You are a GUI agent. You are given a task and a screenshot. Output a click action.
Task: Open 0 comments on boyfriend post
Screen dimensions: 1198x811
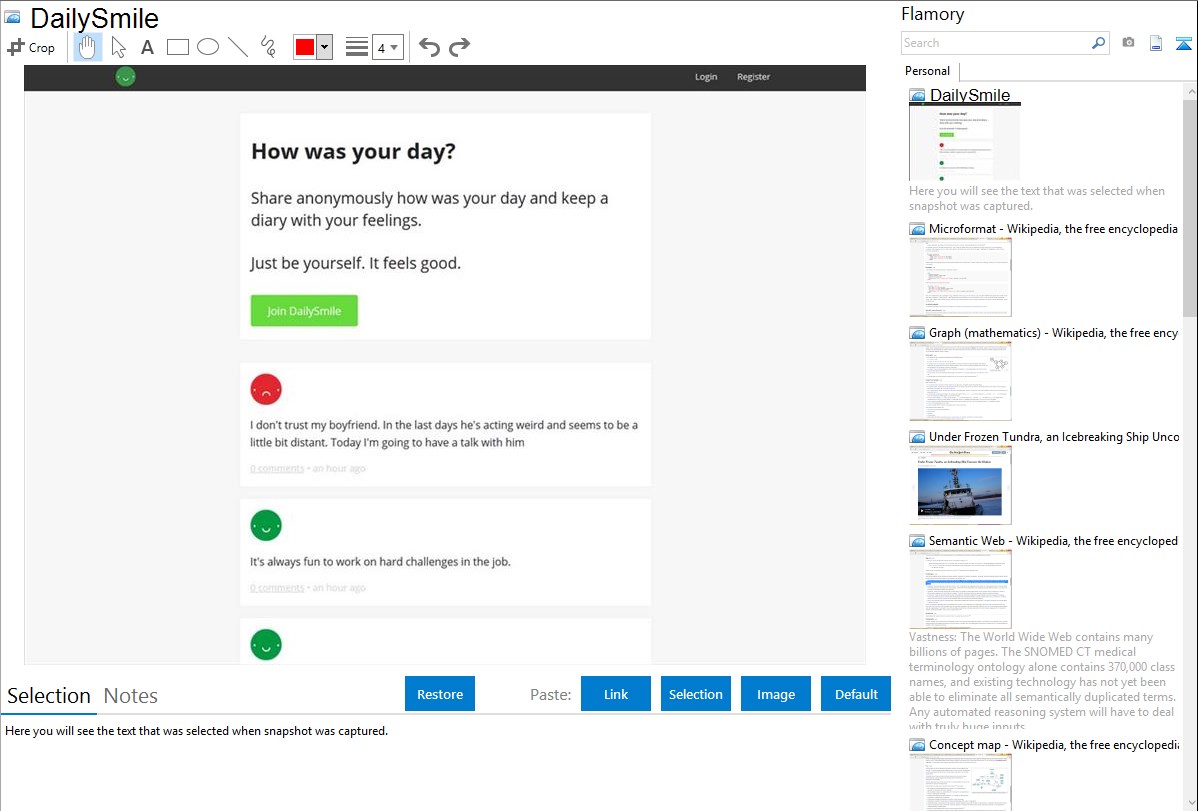click(x=277, y=469)
